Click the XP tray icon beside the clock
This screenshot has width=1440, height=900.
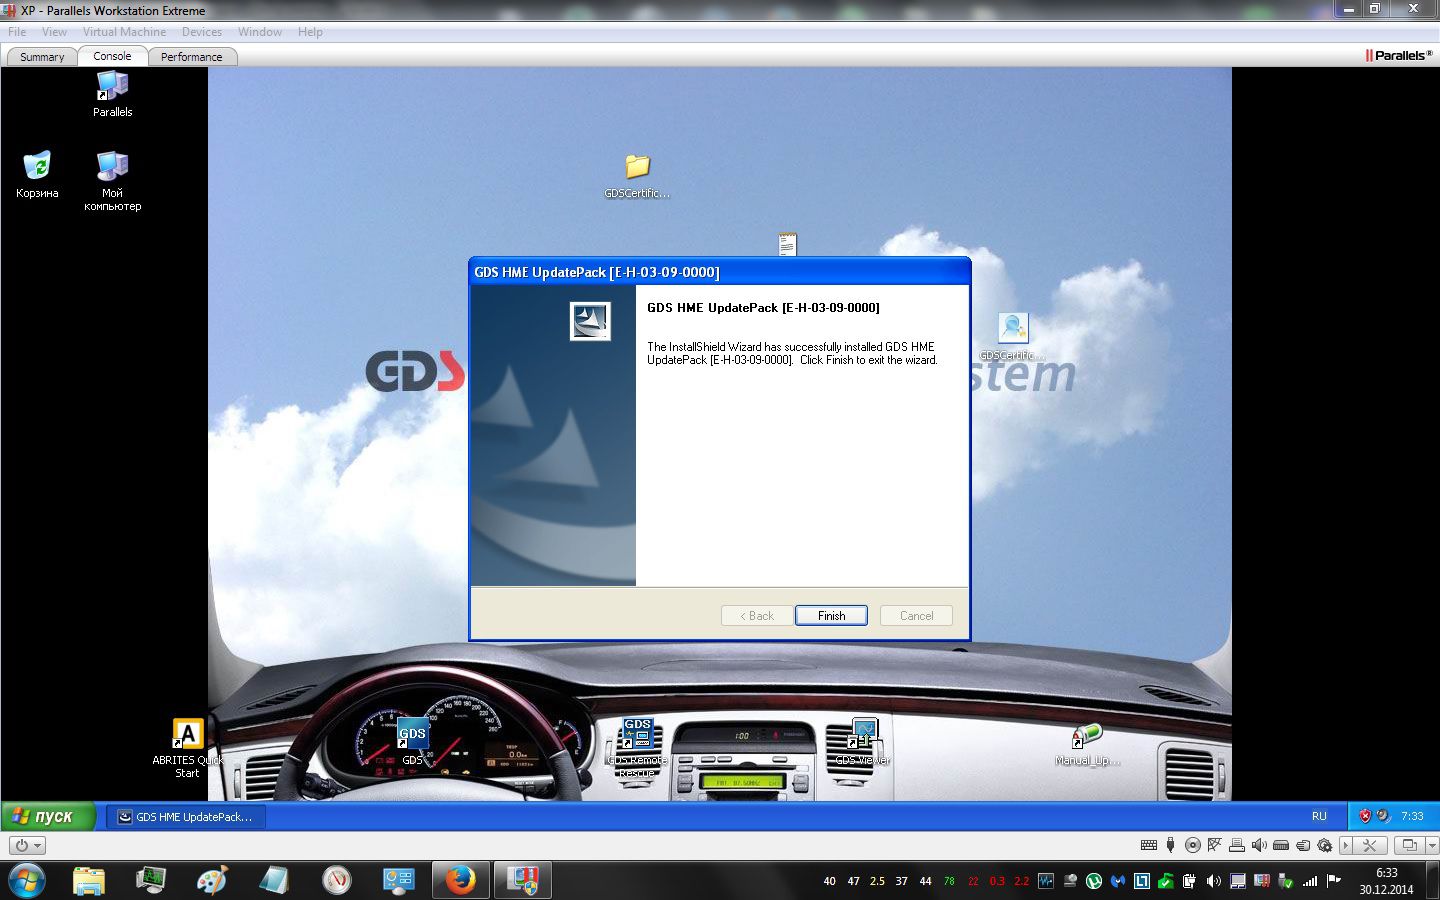1384,816
